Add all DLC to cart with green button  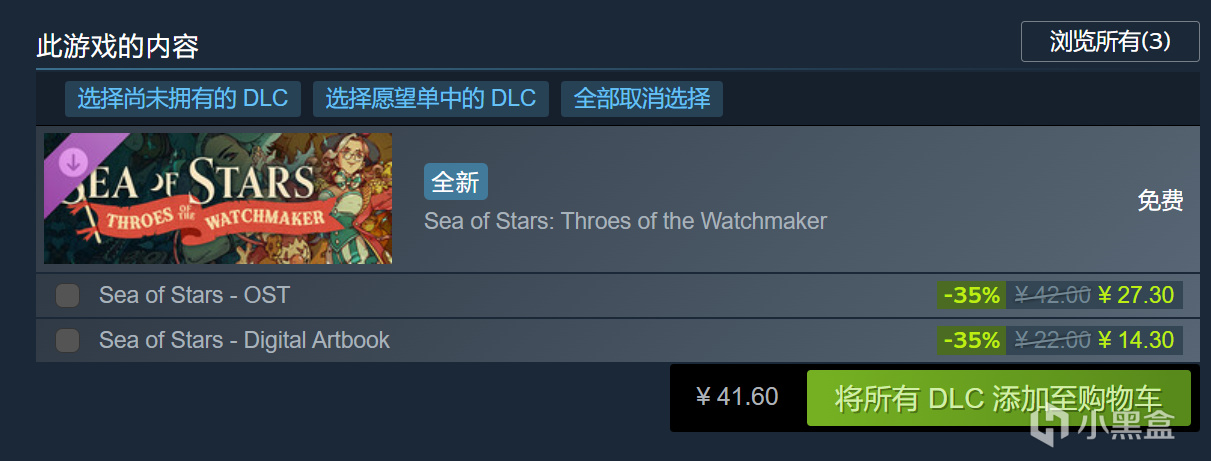click(x=998, y=398)
